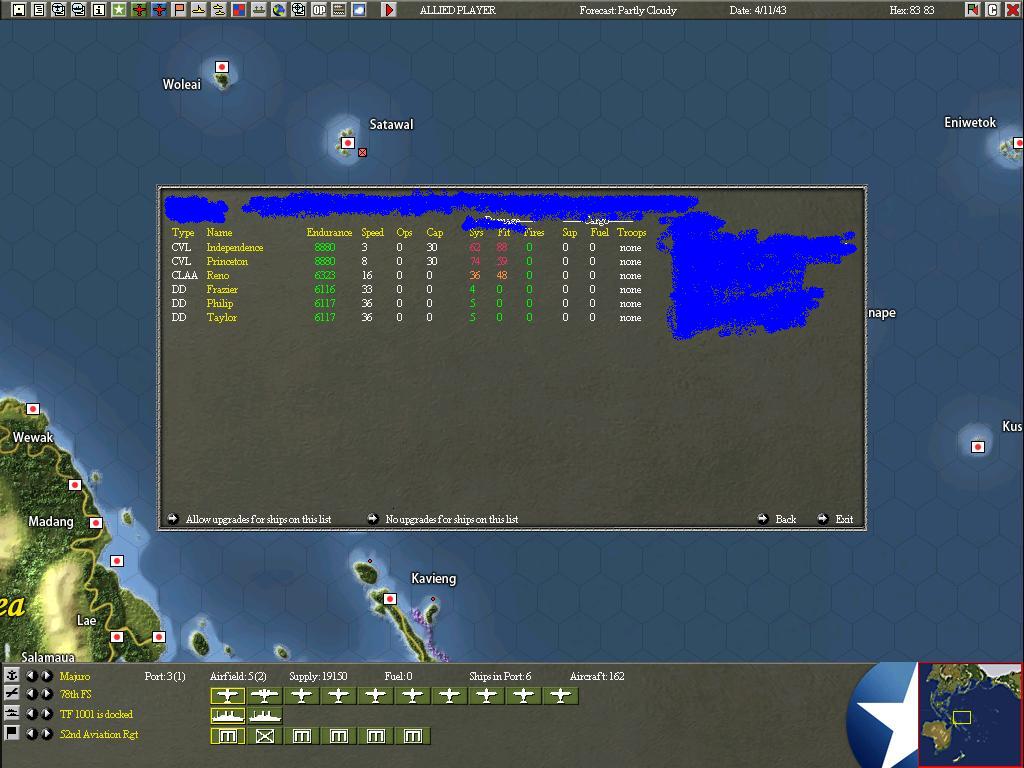Open ship Princeton in the list
1024x768 pixels.
point(227,261)
